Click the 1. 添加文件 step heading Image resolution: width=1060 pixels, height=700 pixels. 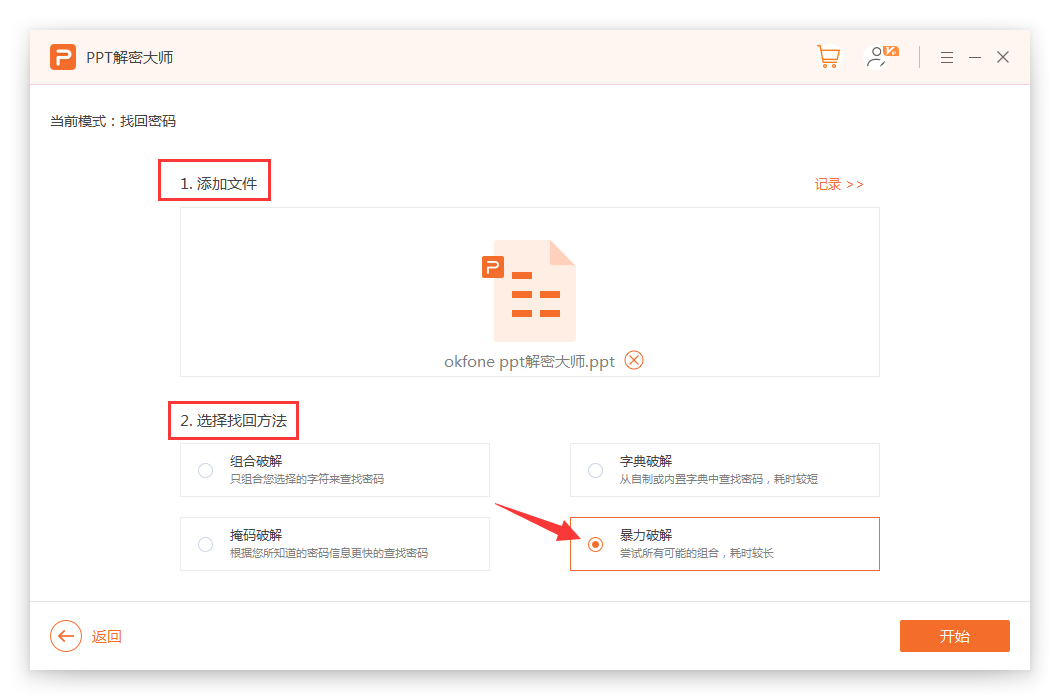[x=218, y=184]
